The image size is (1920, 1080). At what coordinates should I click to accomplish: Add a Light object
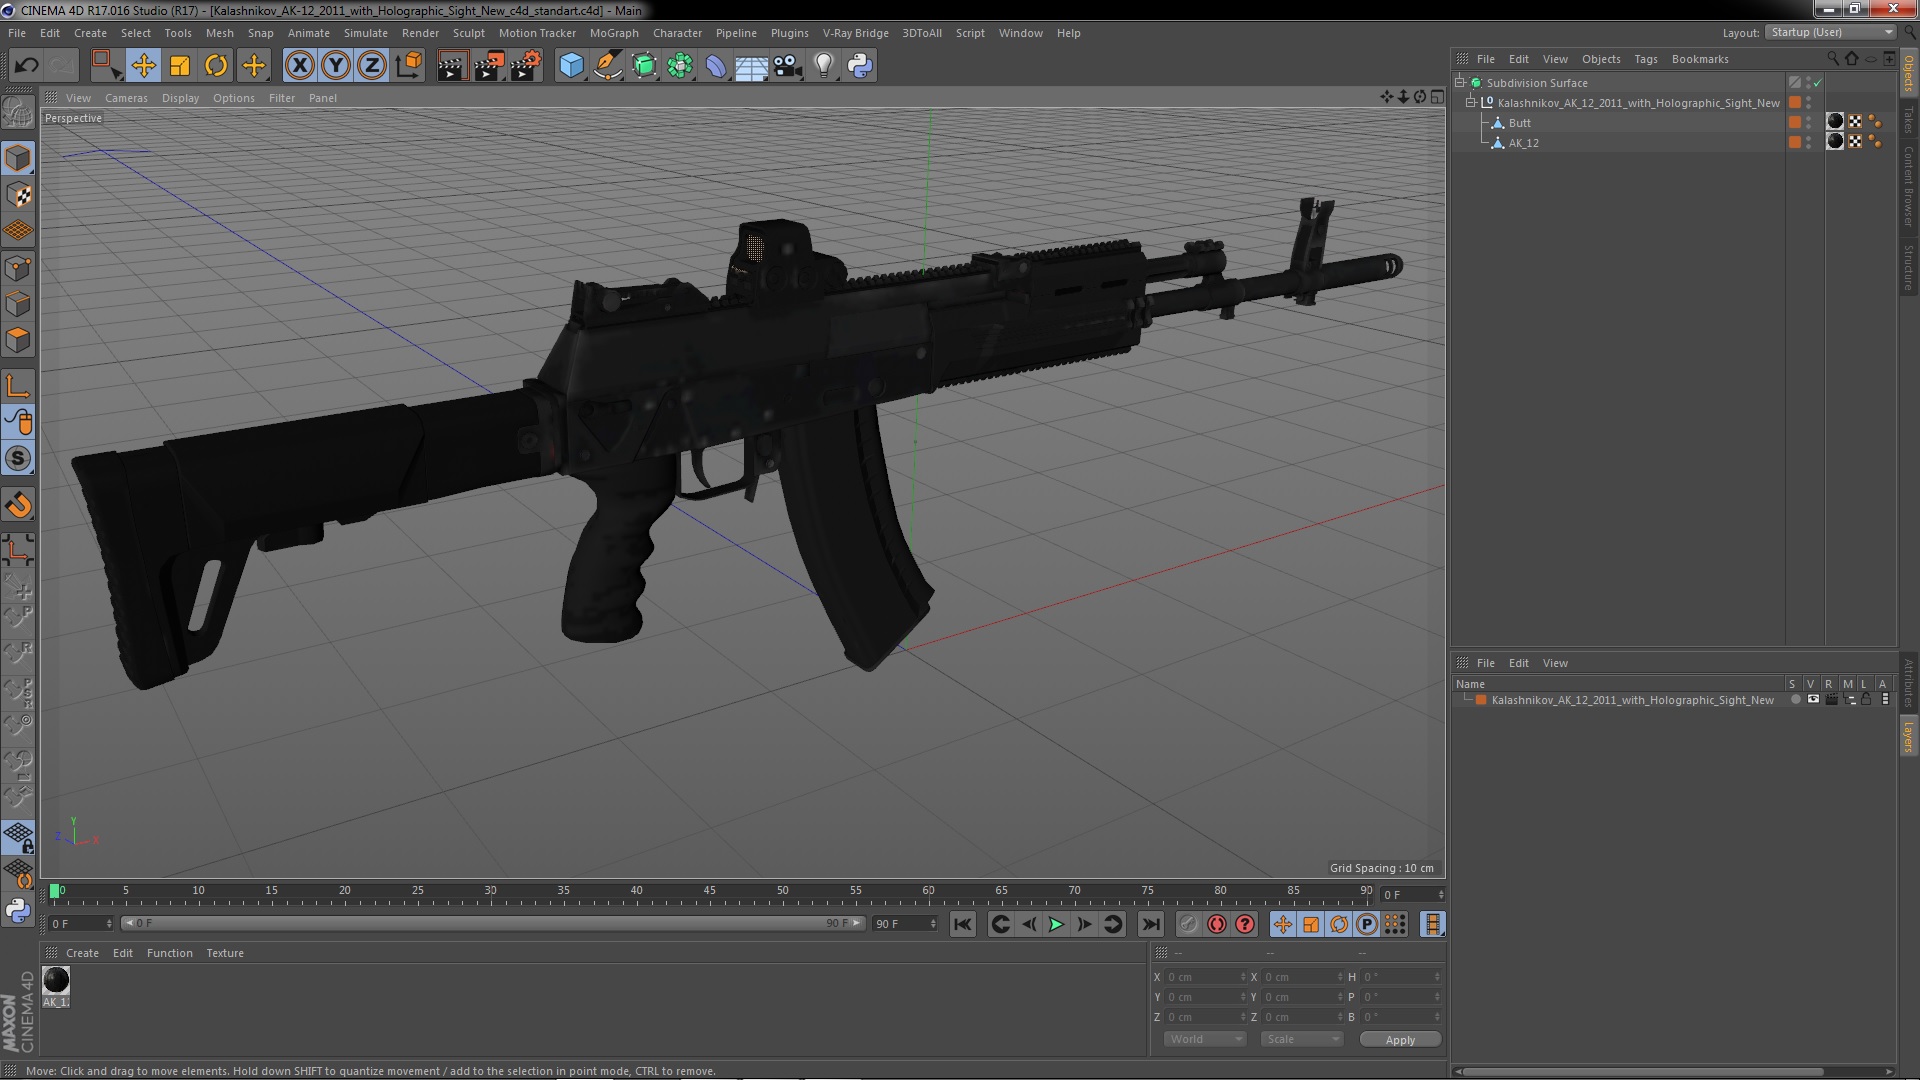[x=823, y=66]
